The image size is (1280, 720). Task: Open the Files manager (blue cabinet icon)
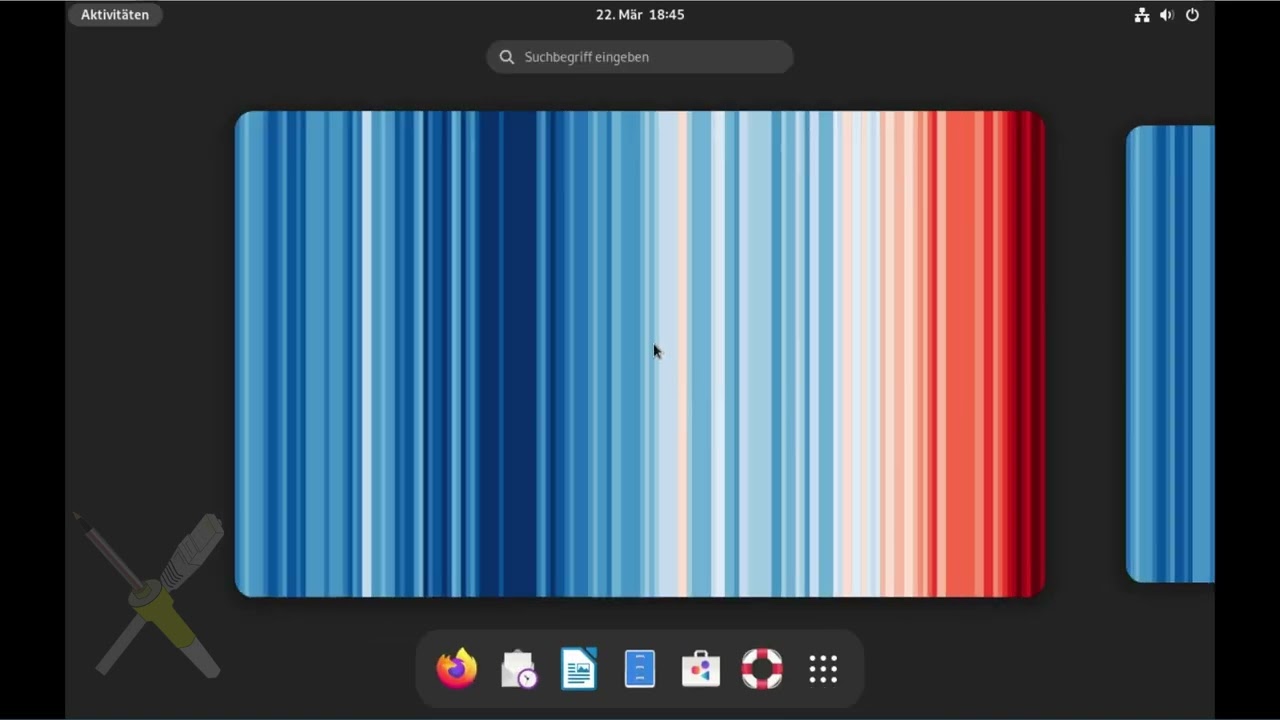click(640, 669)
